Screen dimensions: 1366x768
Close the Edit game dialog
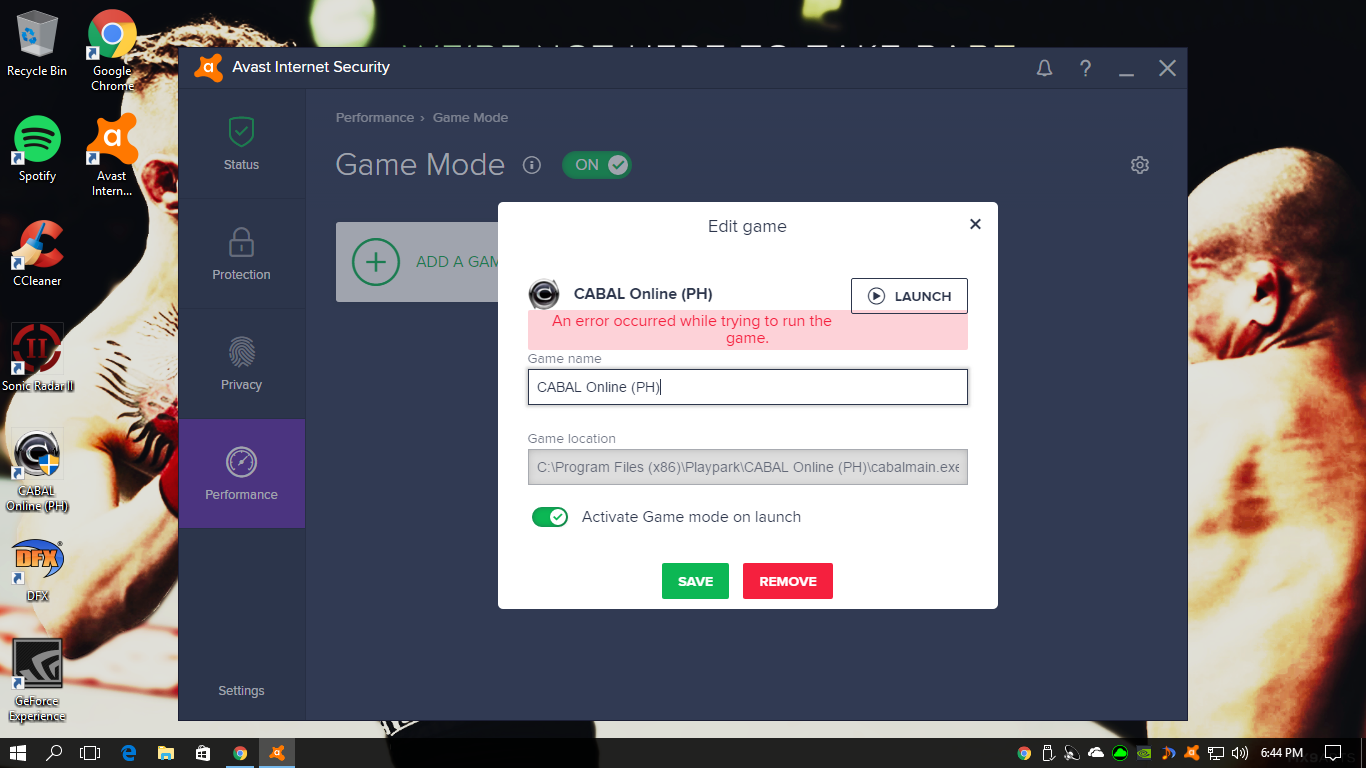[975, 224]
